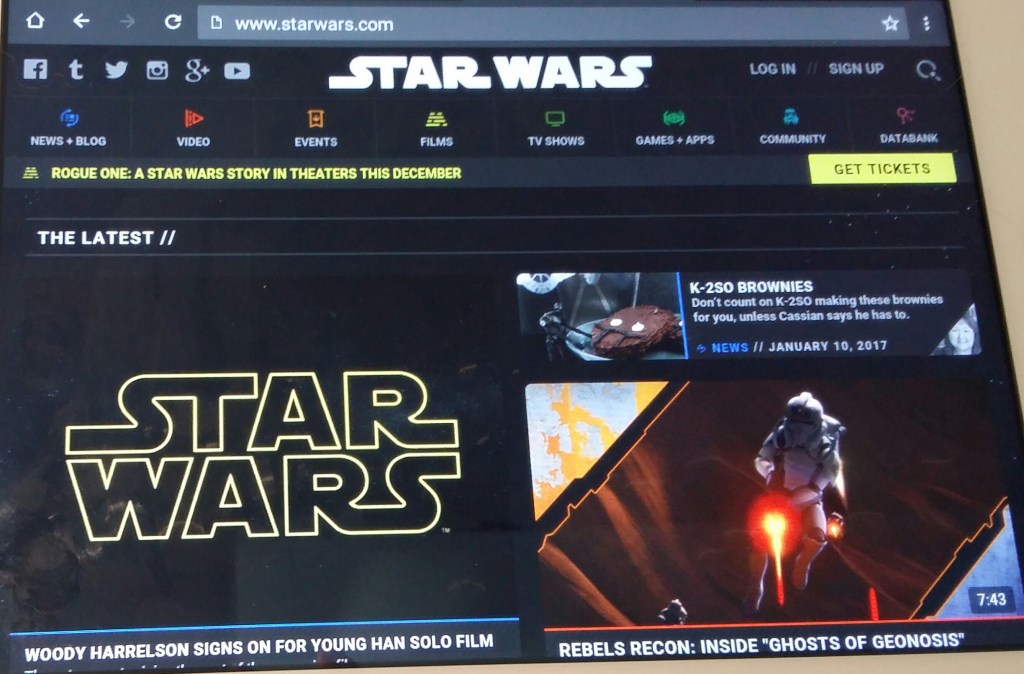Click the author avatar on K-2SO card
The image size is (1024, 674).
959,331
